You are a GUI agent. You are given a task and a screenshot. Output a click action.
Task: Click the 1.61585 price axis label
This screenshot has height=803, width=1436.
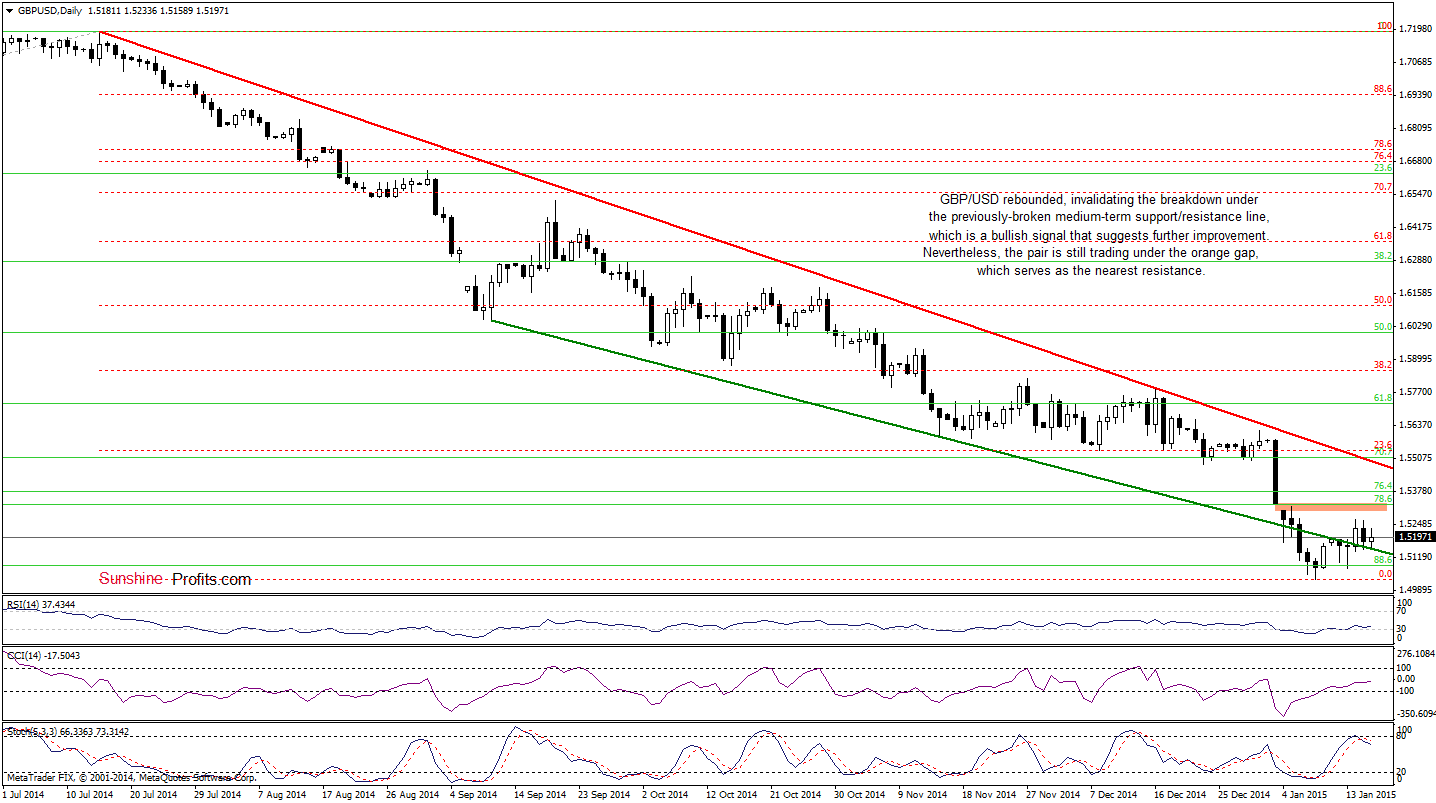point(1416,294)
